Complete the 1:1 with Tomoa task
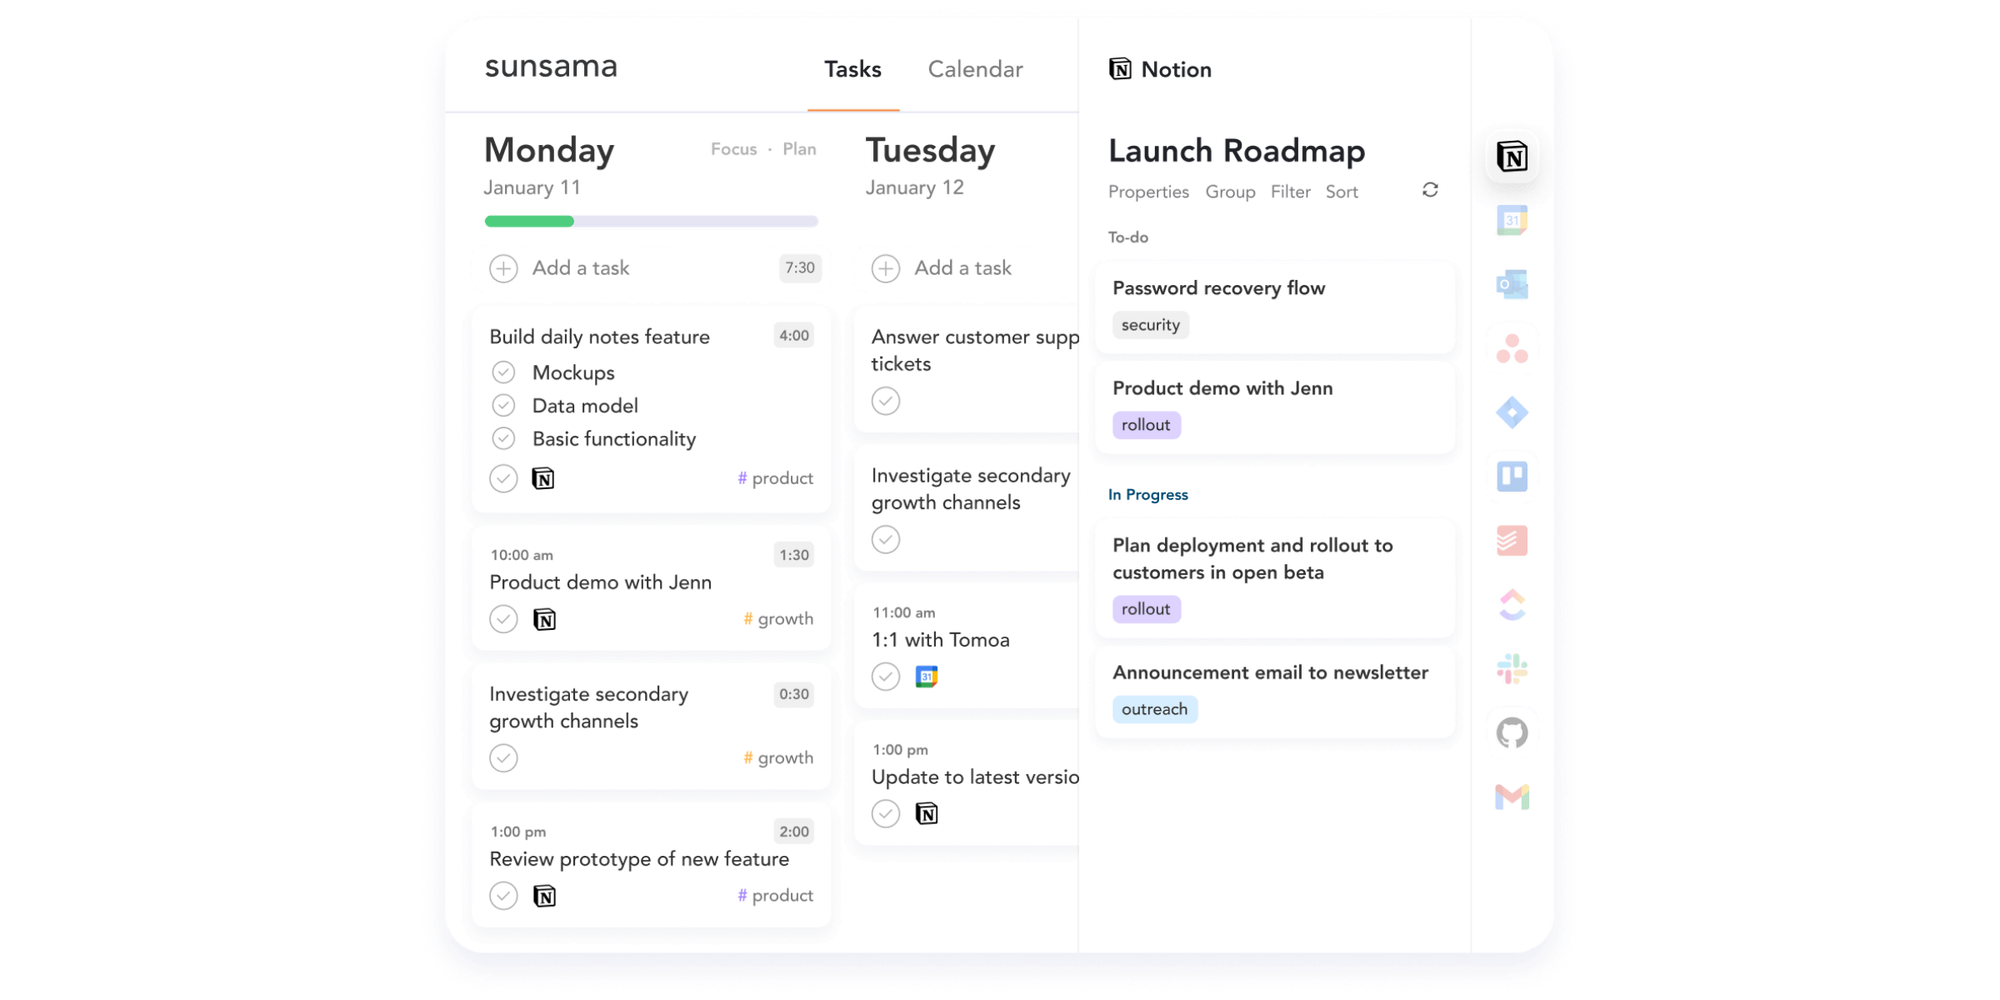Image resolution: width=2000 pixels, height=1000 pixels. pyautogui.click(x=885, y=677)
